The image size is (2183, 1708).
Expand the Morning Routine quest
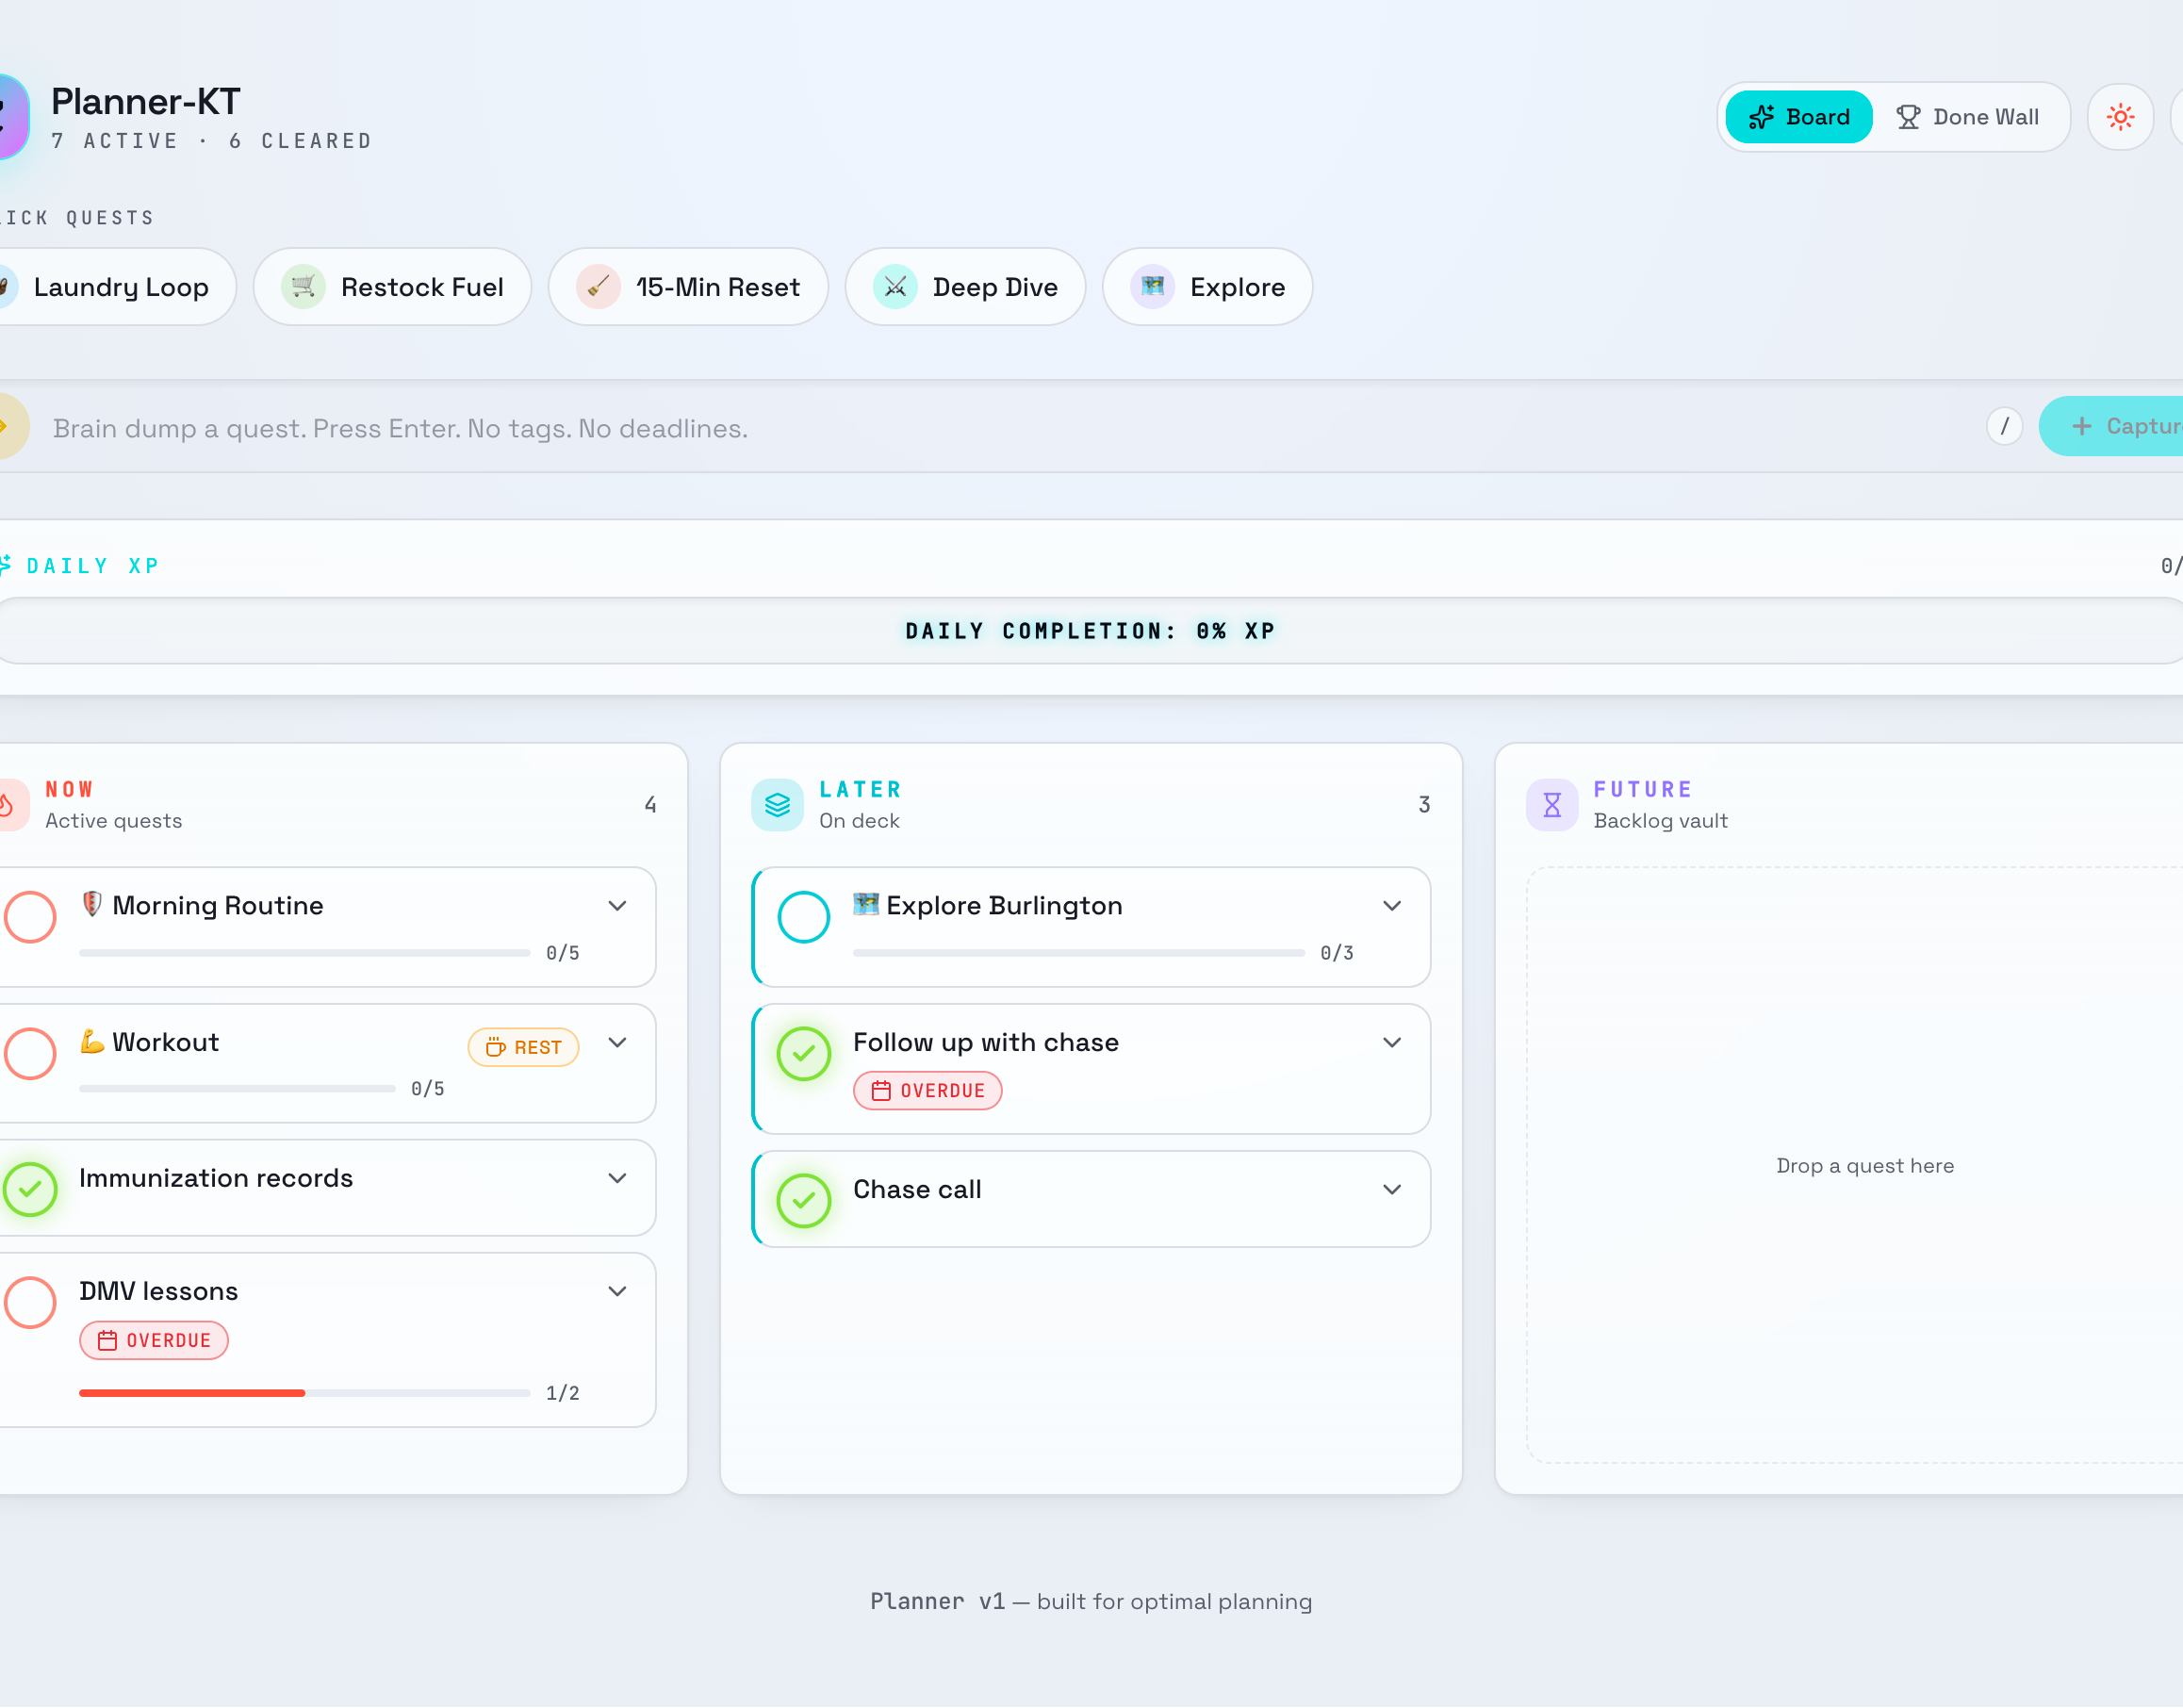coord(618,906)
